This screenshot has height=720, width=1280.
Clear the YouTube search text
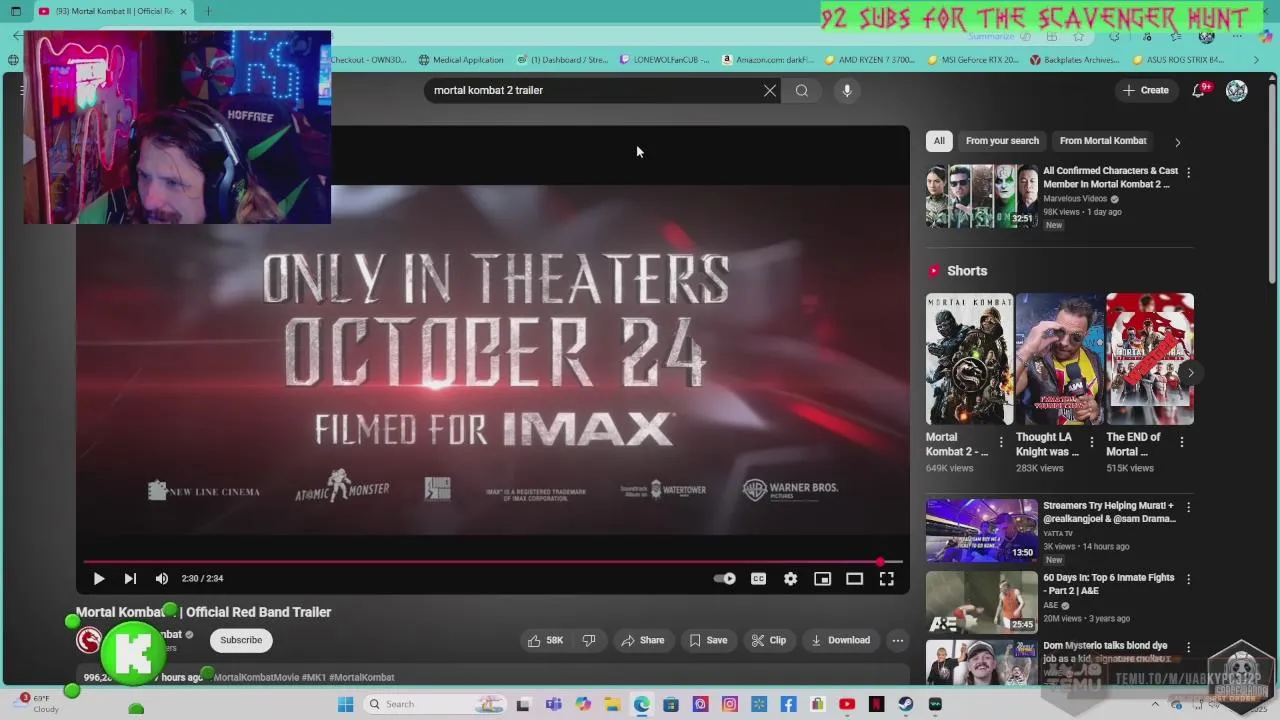(770, 91)
